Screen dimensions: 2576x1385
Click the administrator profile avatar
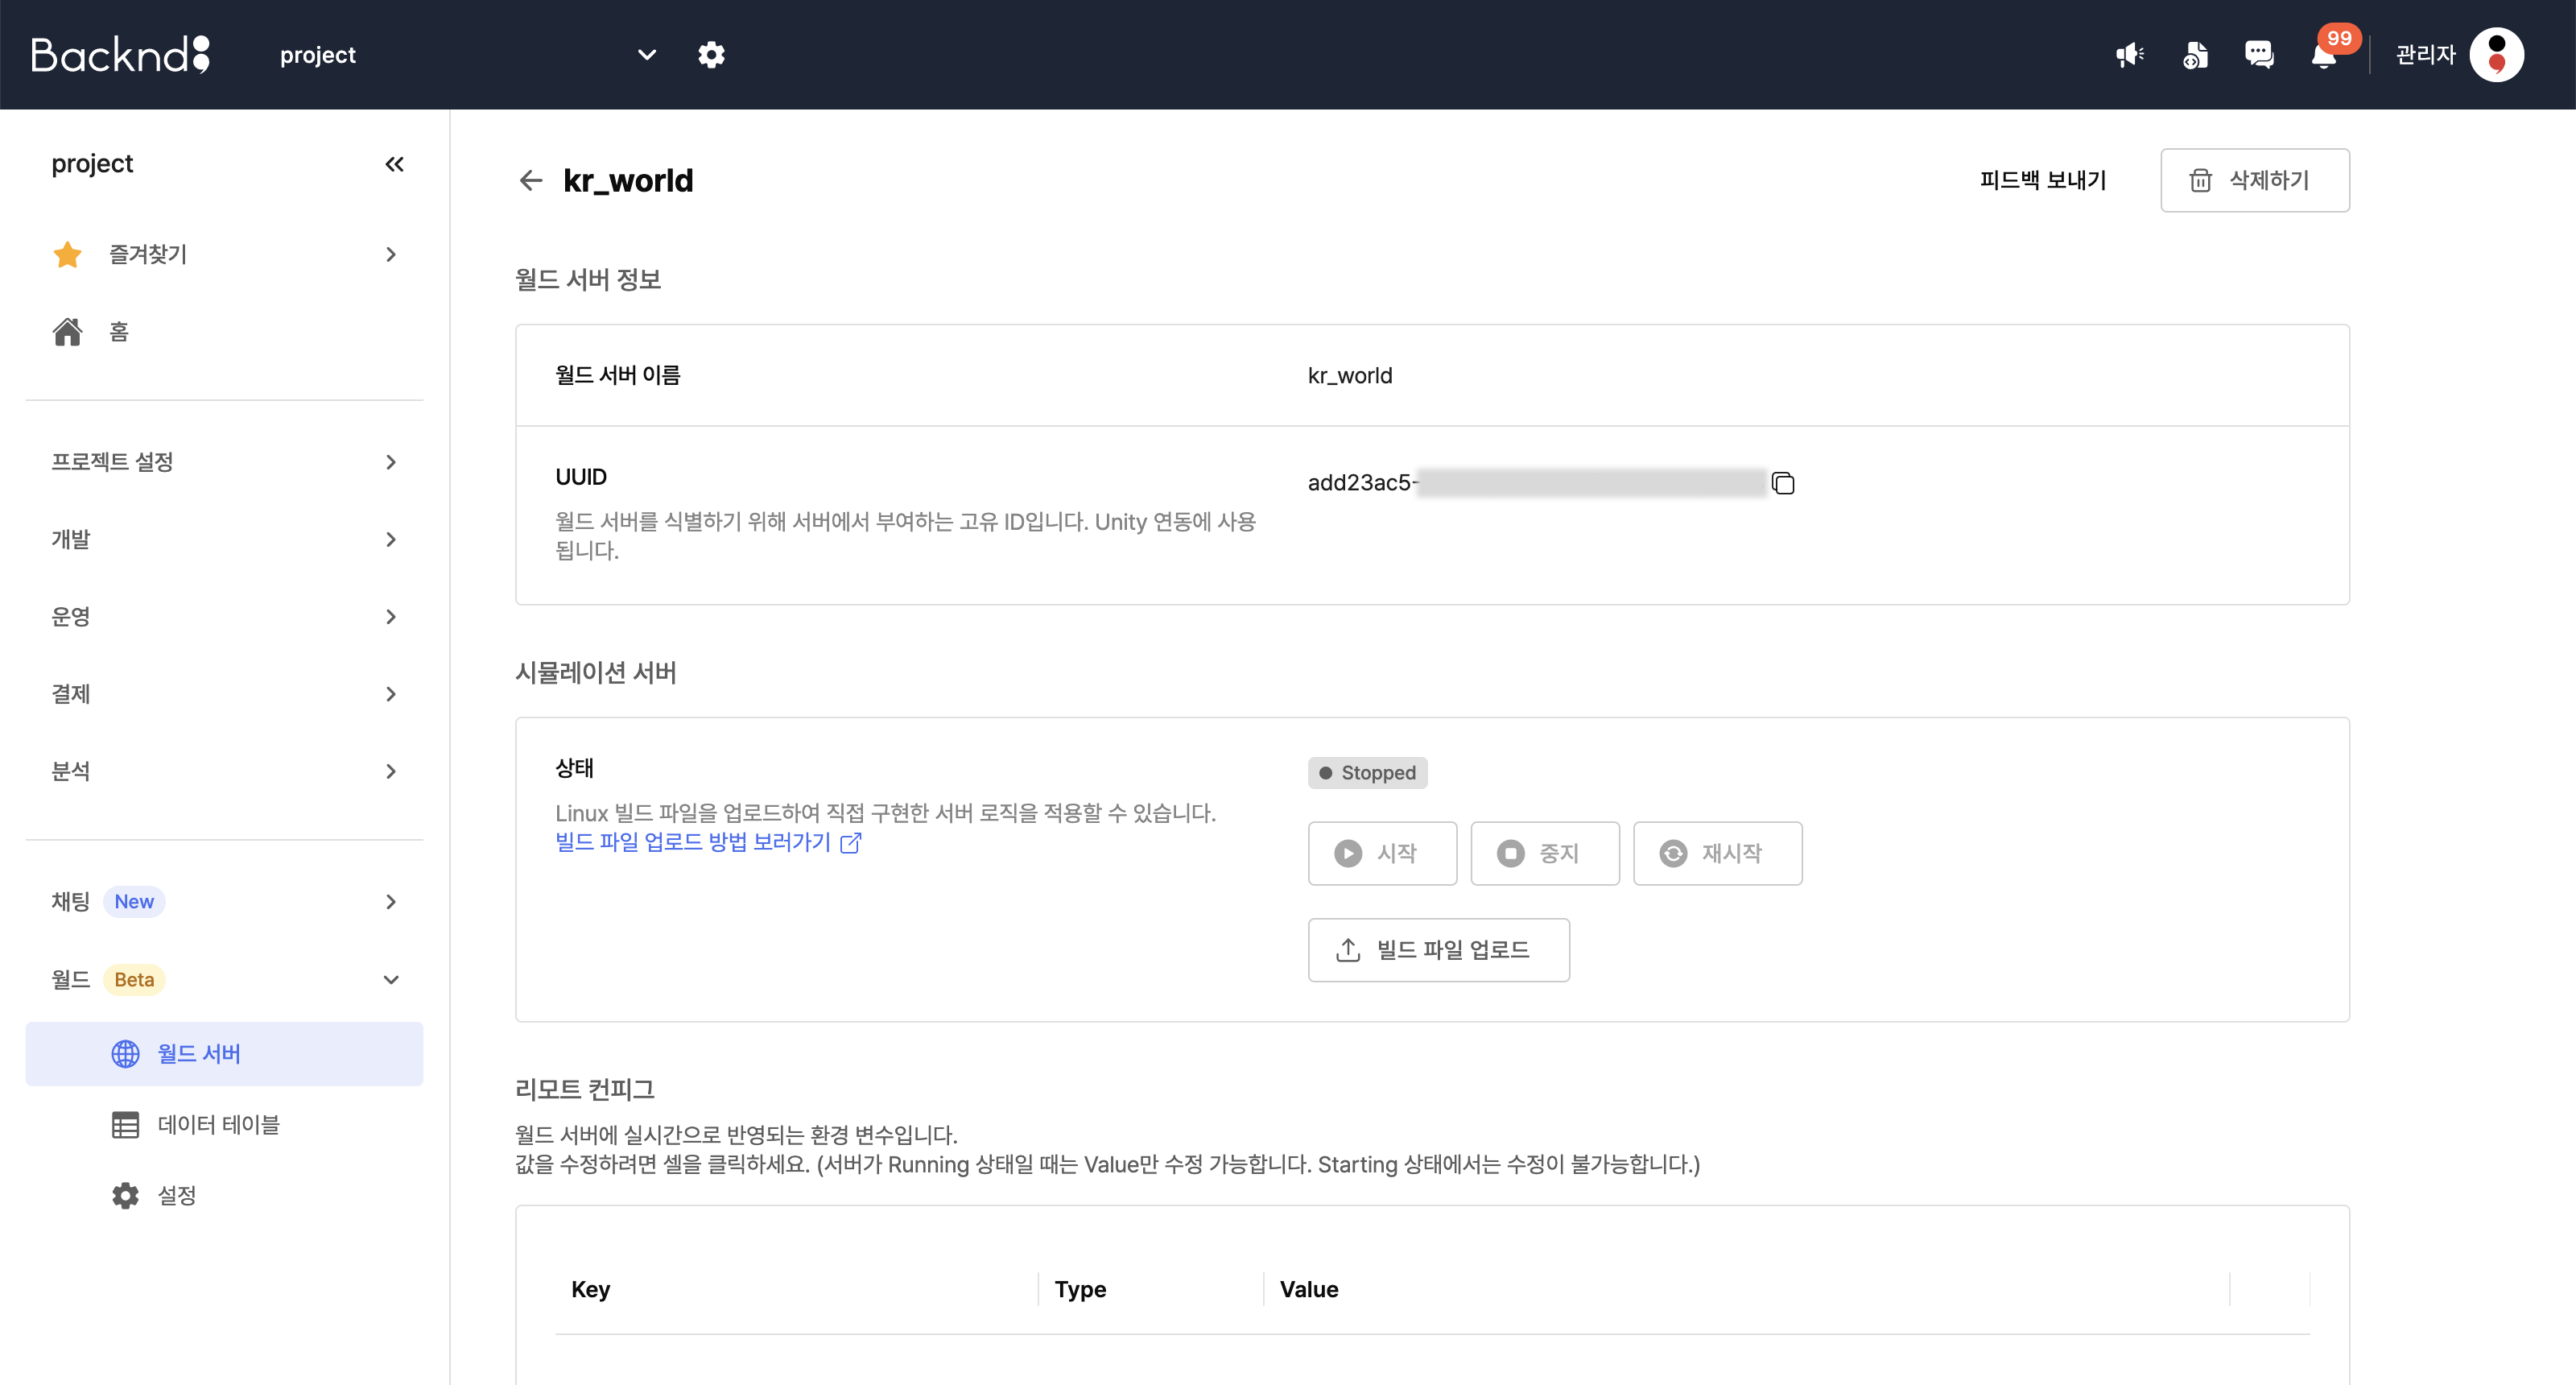[x=2496, y=55]
